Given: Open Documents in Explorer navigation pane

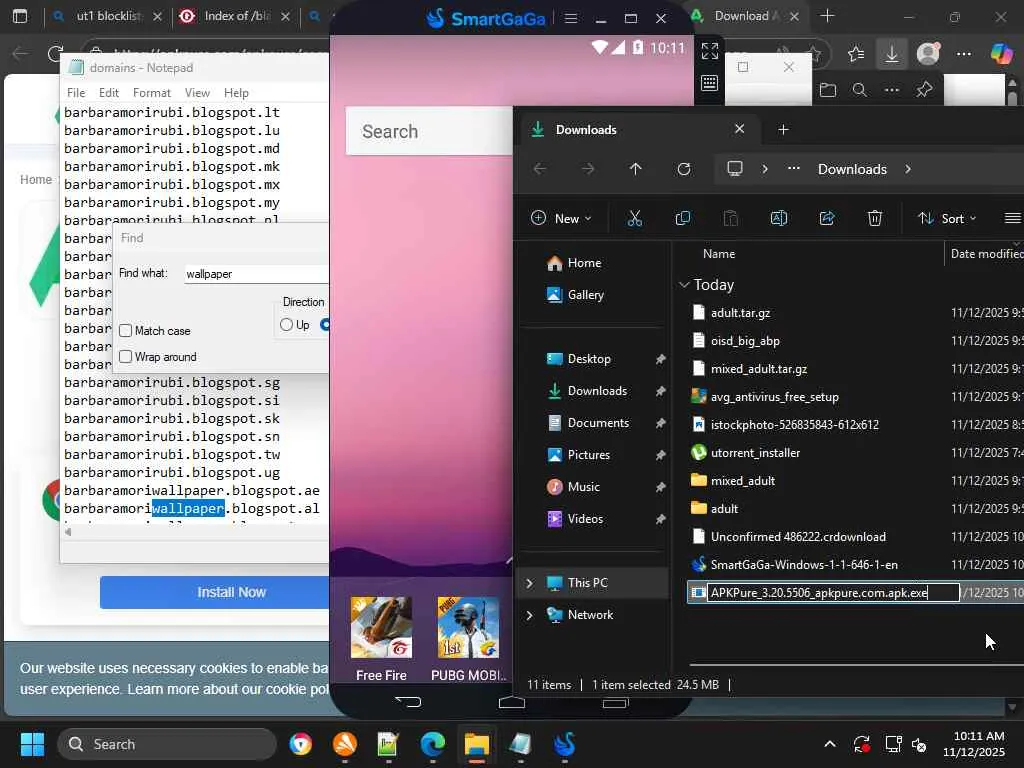Looking at the screenshot, I should [x=588, y=423].
